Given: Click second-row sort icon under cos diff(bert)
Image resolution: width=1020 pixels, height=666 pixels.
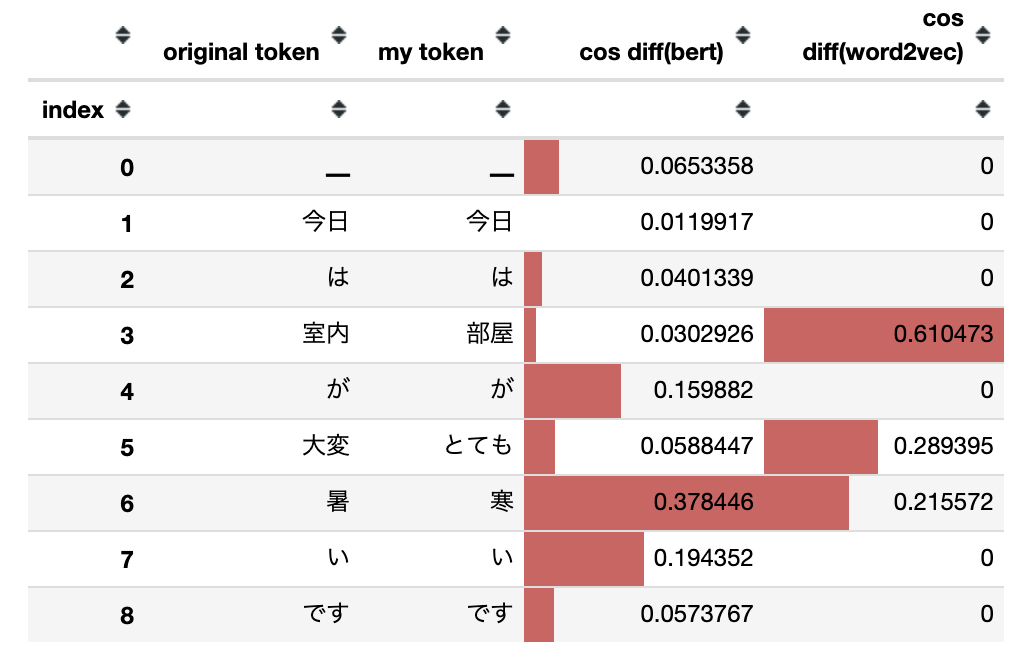Looking at the screenshot, I should 743,109.
